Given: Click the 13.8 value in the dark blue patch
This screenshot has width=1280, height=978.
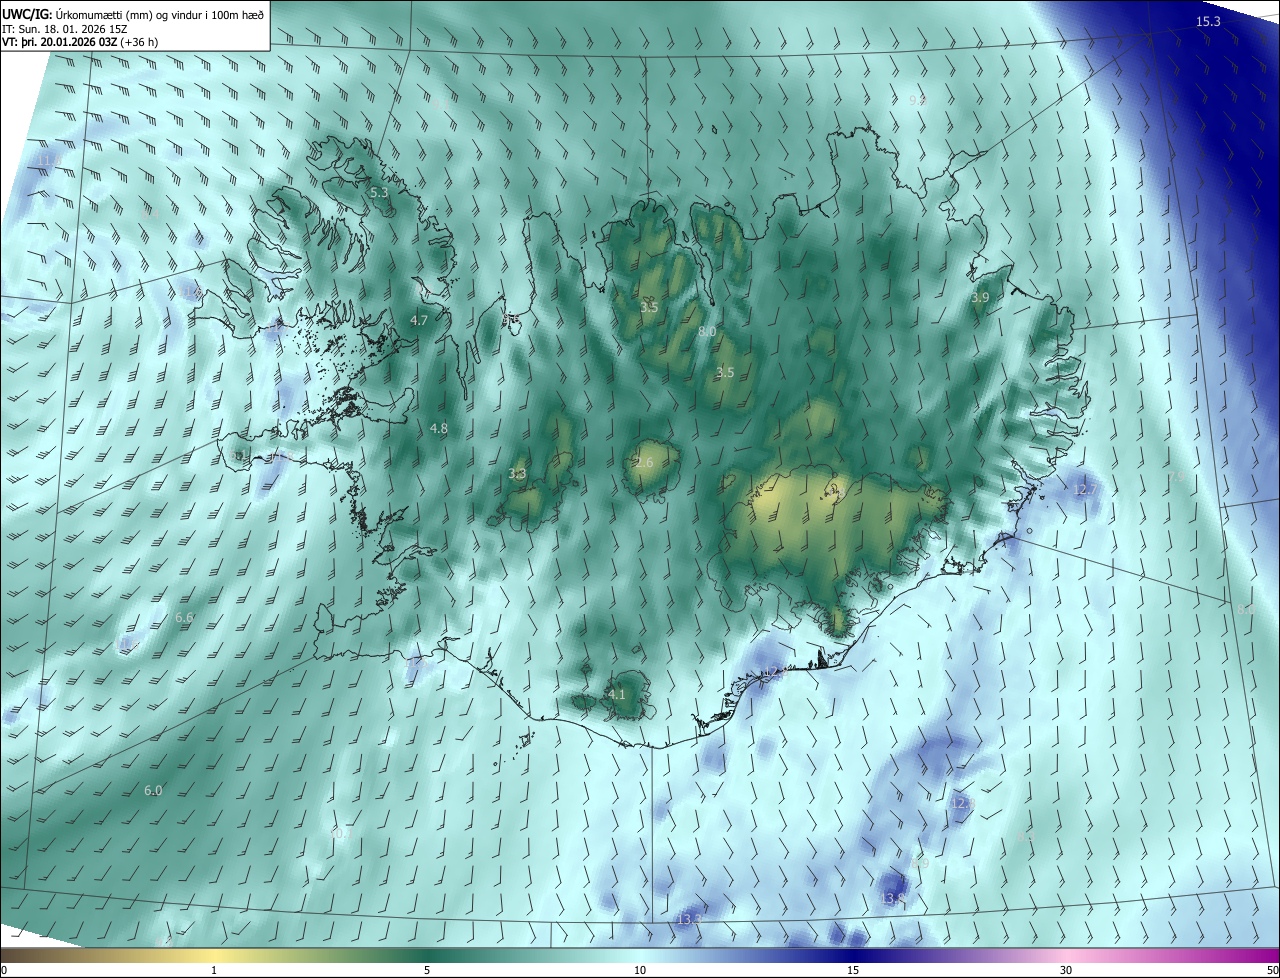Looking at the screenshot, I should (893, 899).
